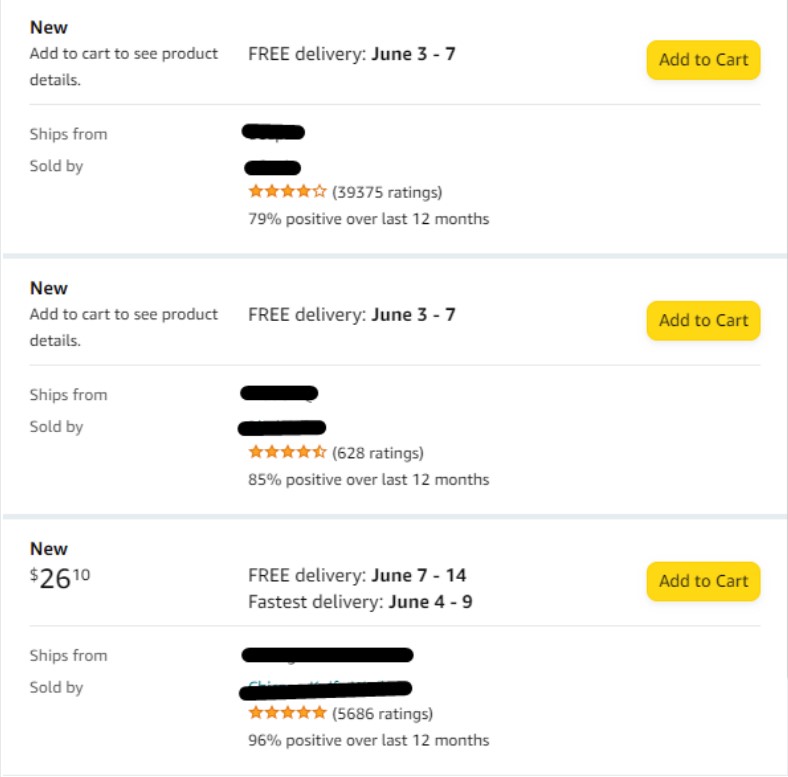Click the redacted seller link with 96% positive
This screenshot has height=777, width=788.
(x=326, y=689)
